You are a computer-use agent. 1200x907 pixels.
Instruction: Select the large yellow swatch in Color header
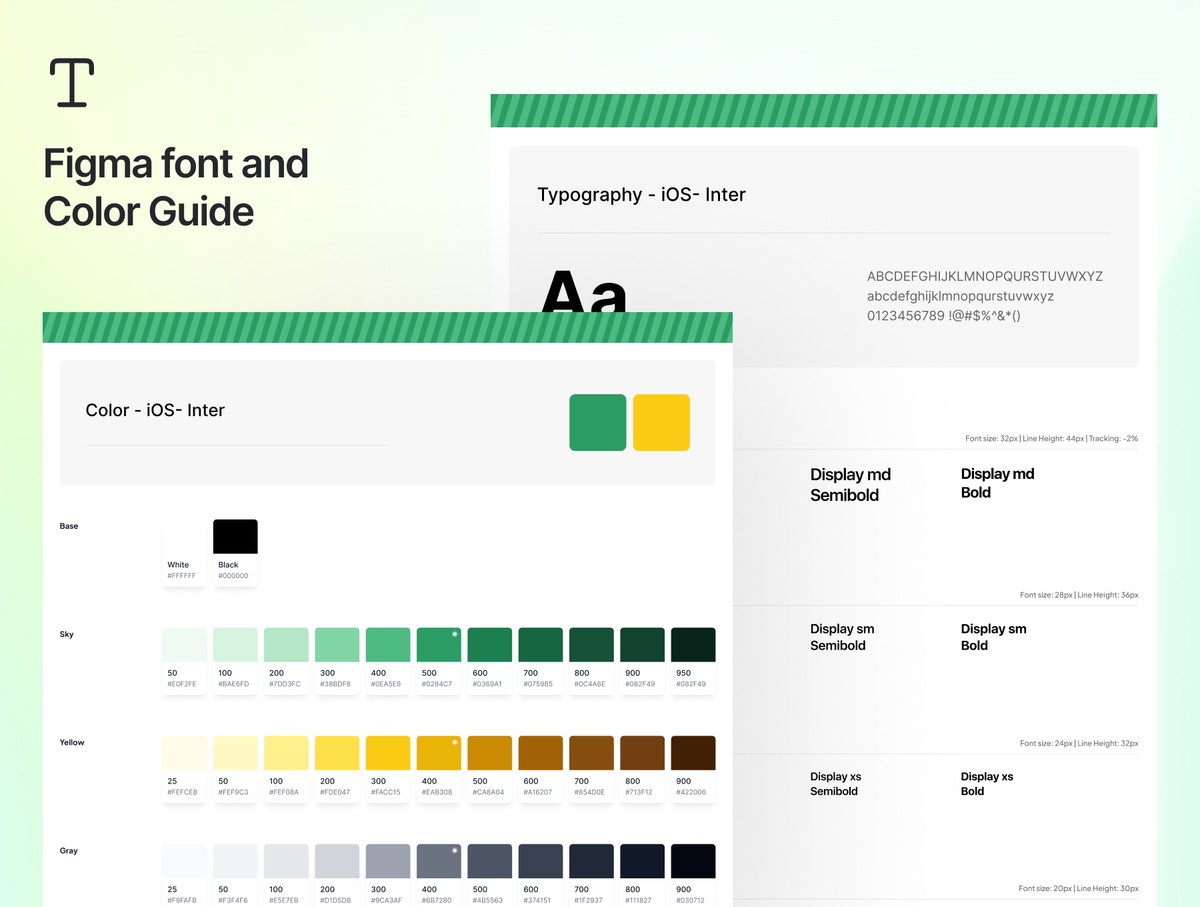661,422
